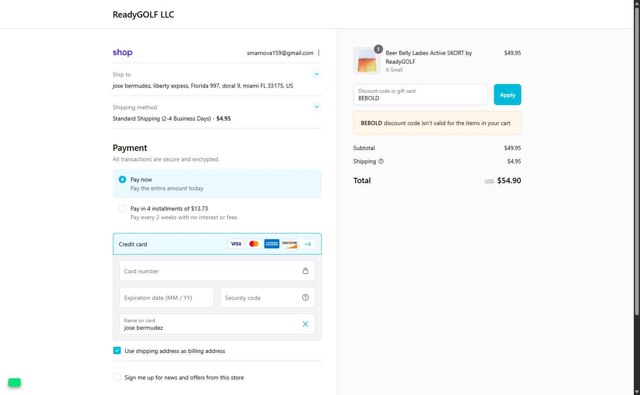Show the +4 additional card types
This screenshot has height=395, width=640.
click(307, 244)
